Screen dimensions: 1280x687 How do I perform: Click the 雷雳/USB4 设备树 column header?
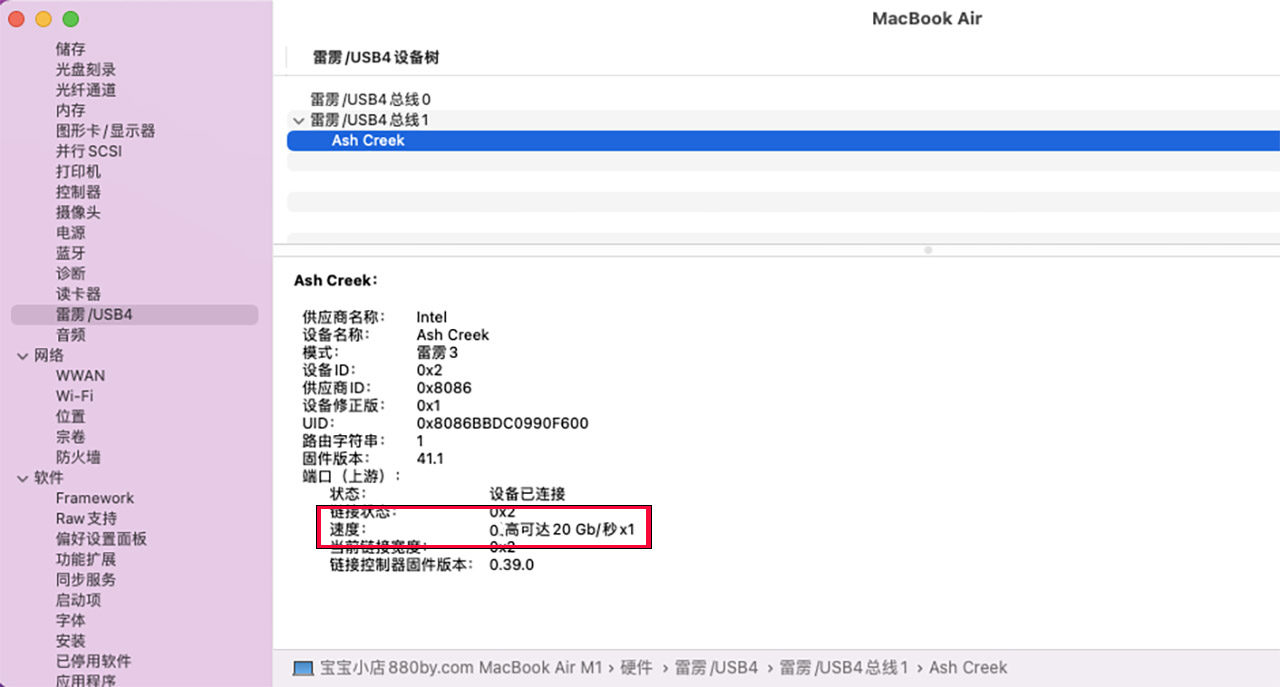[376, 58]
